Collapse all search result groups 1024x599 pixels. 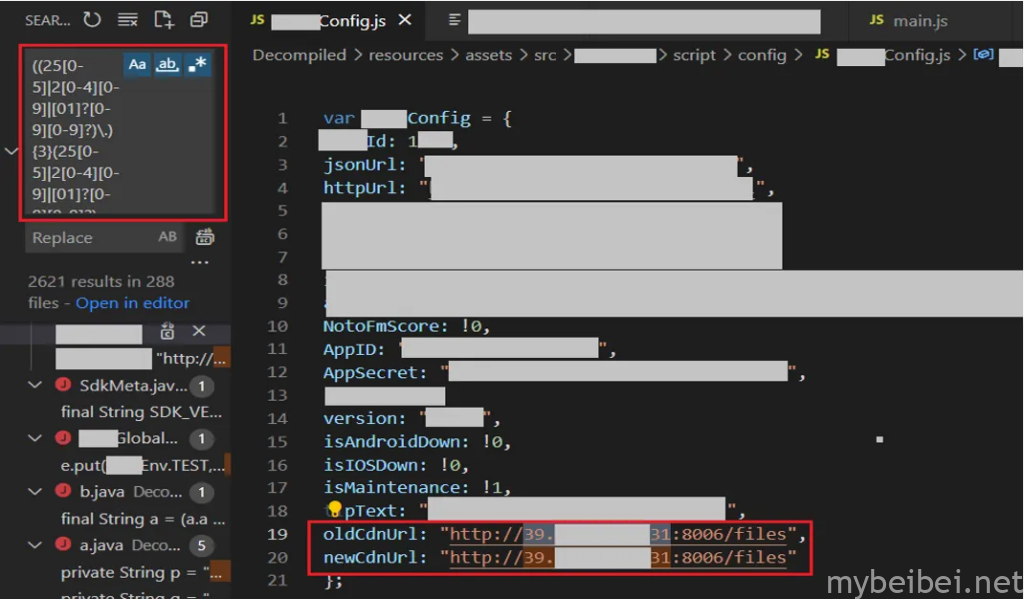tap(199, 19)
